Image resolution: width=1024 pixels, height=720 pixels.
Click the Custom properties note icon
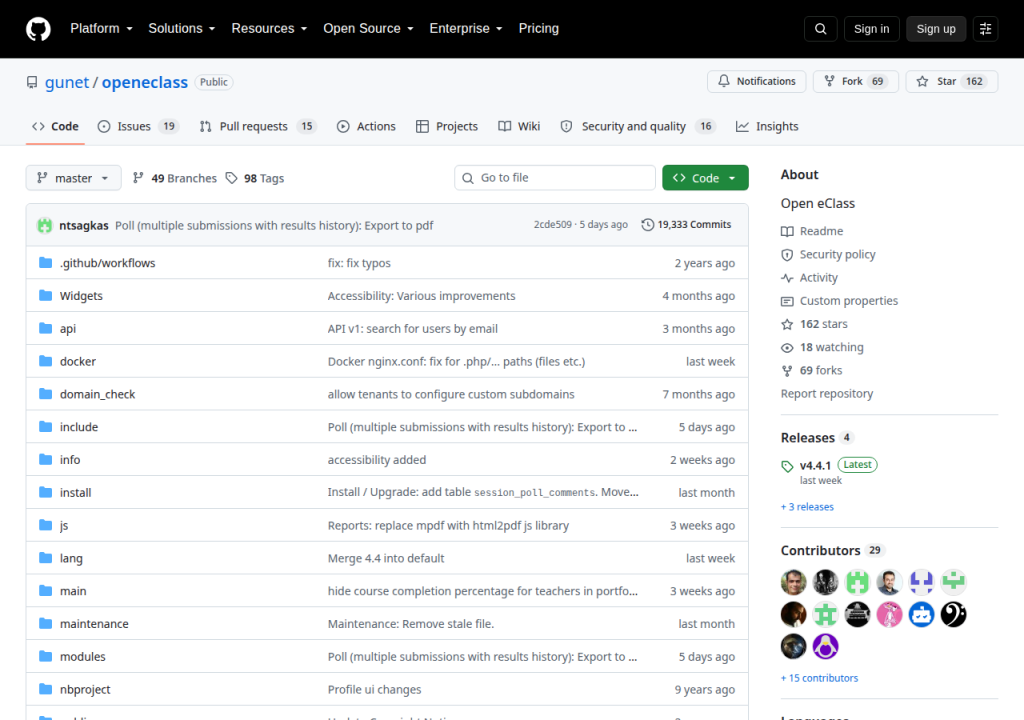point(787,301)
